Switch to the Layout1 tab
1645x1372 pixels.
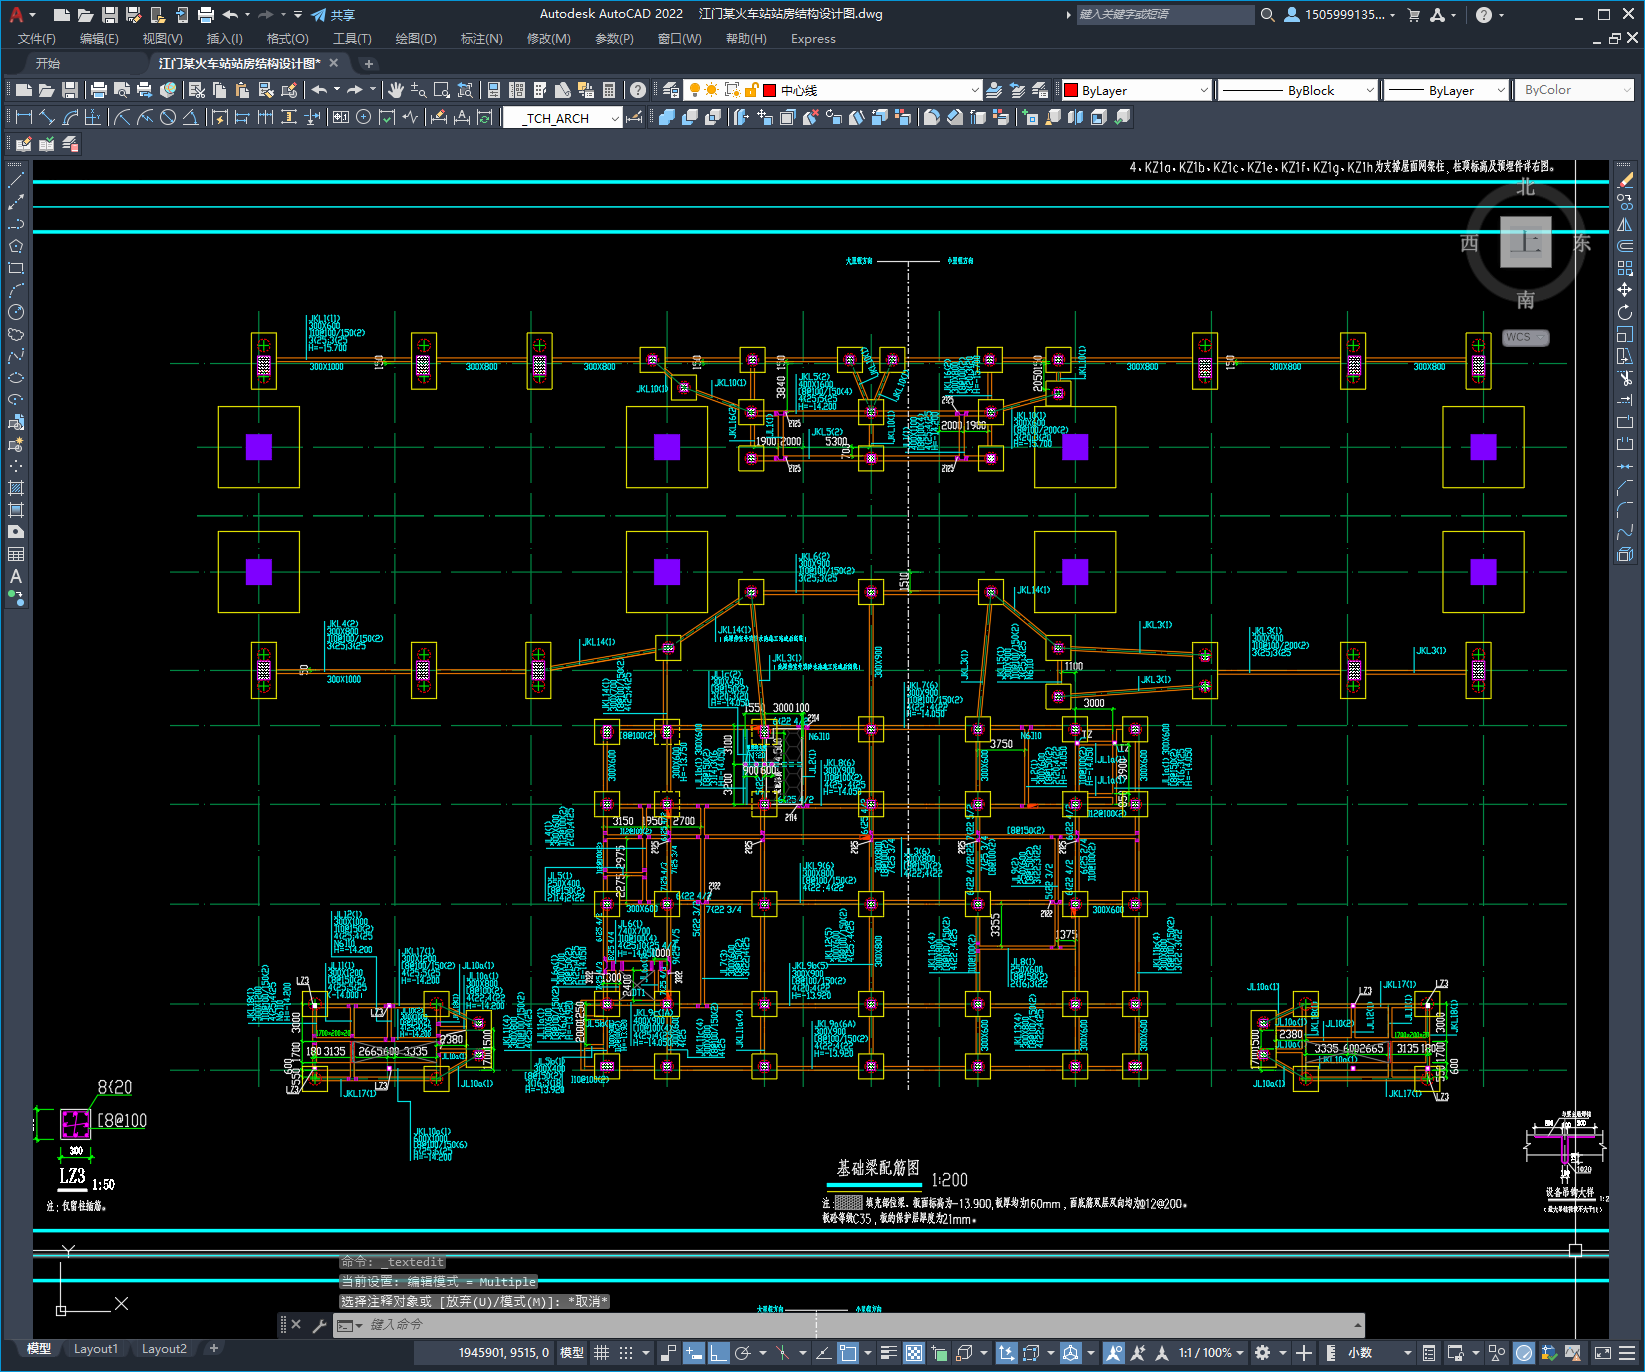click(x=96, y=1349)
